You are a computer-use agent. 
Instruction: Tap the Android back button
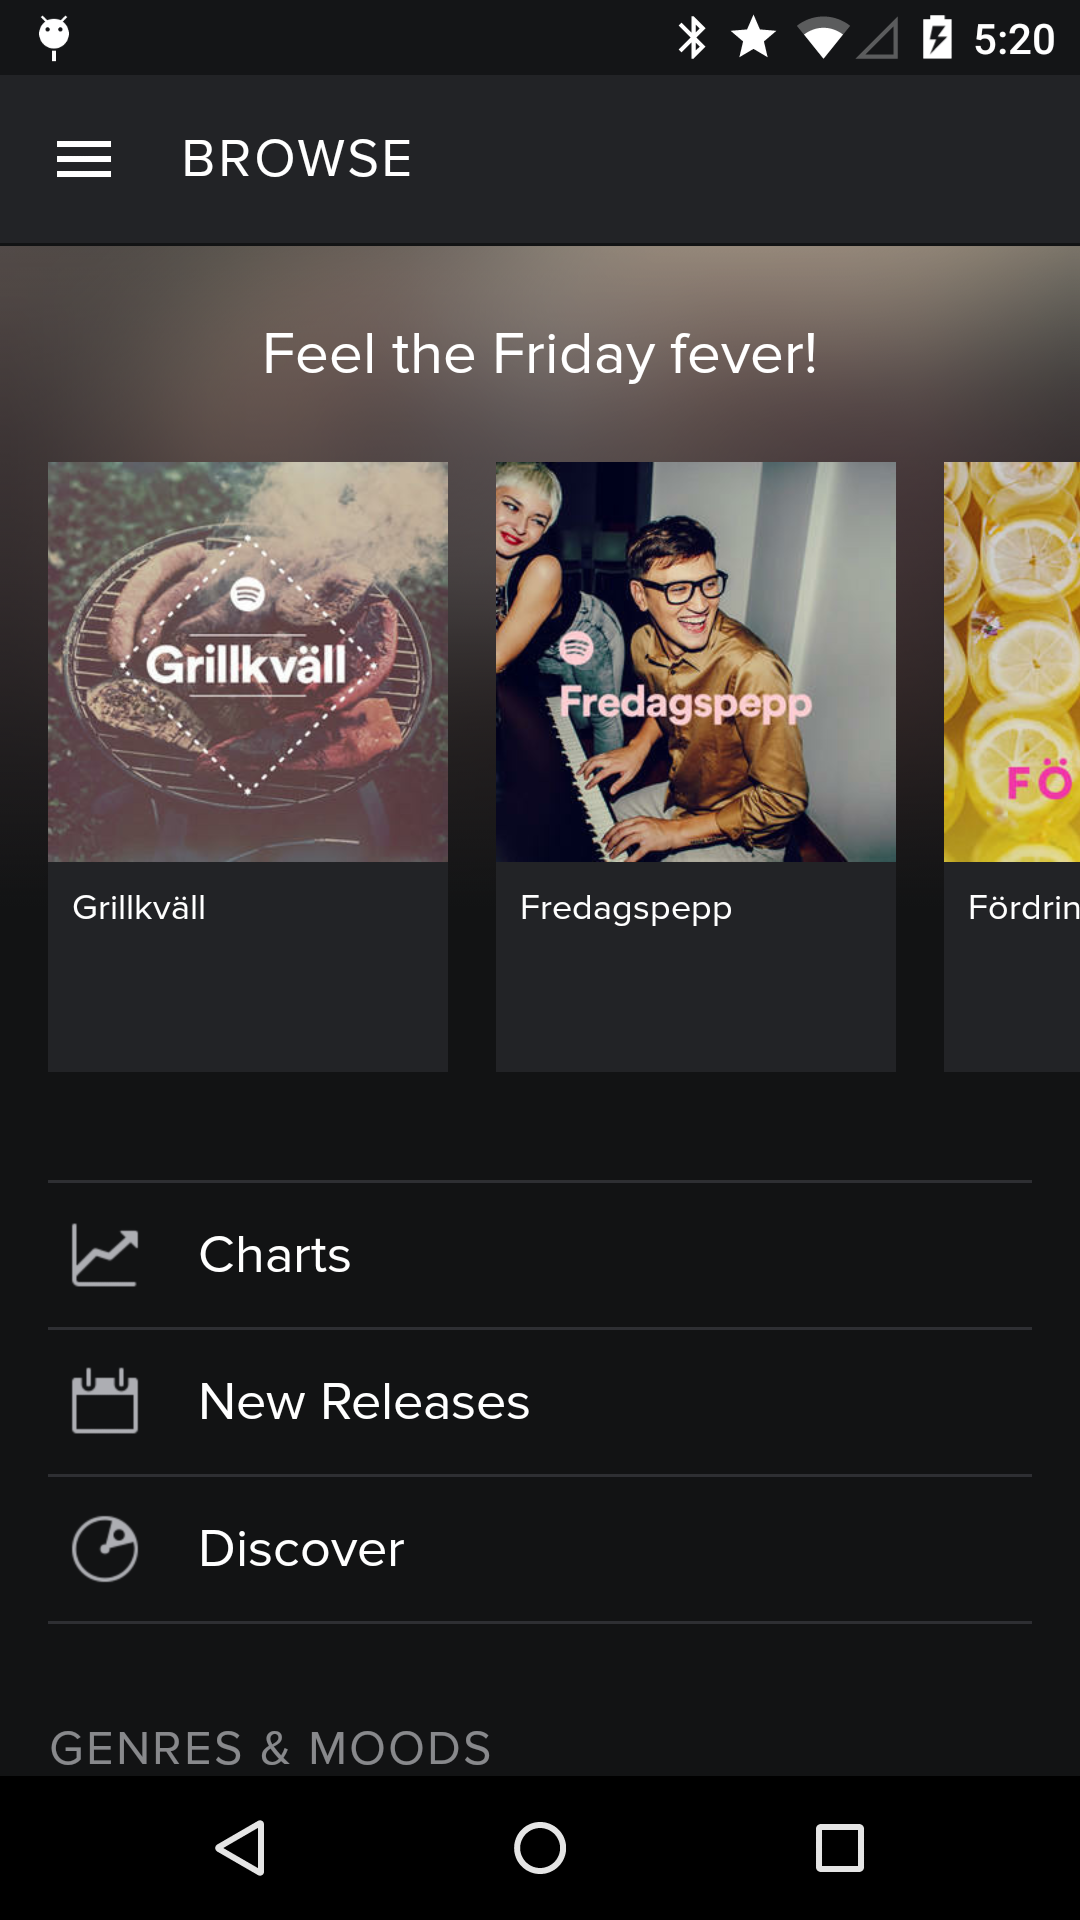(240, 1847)
